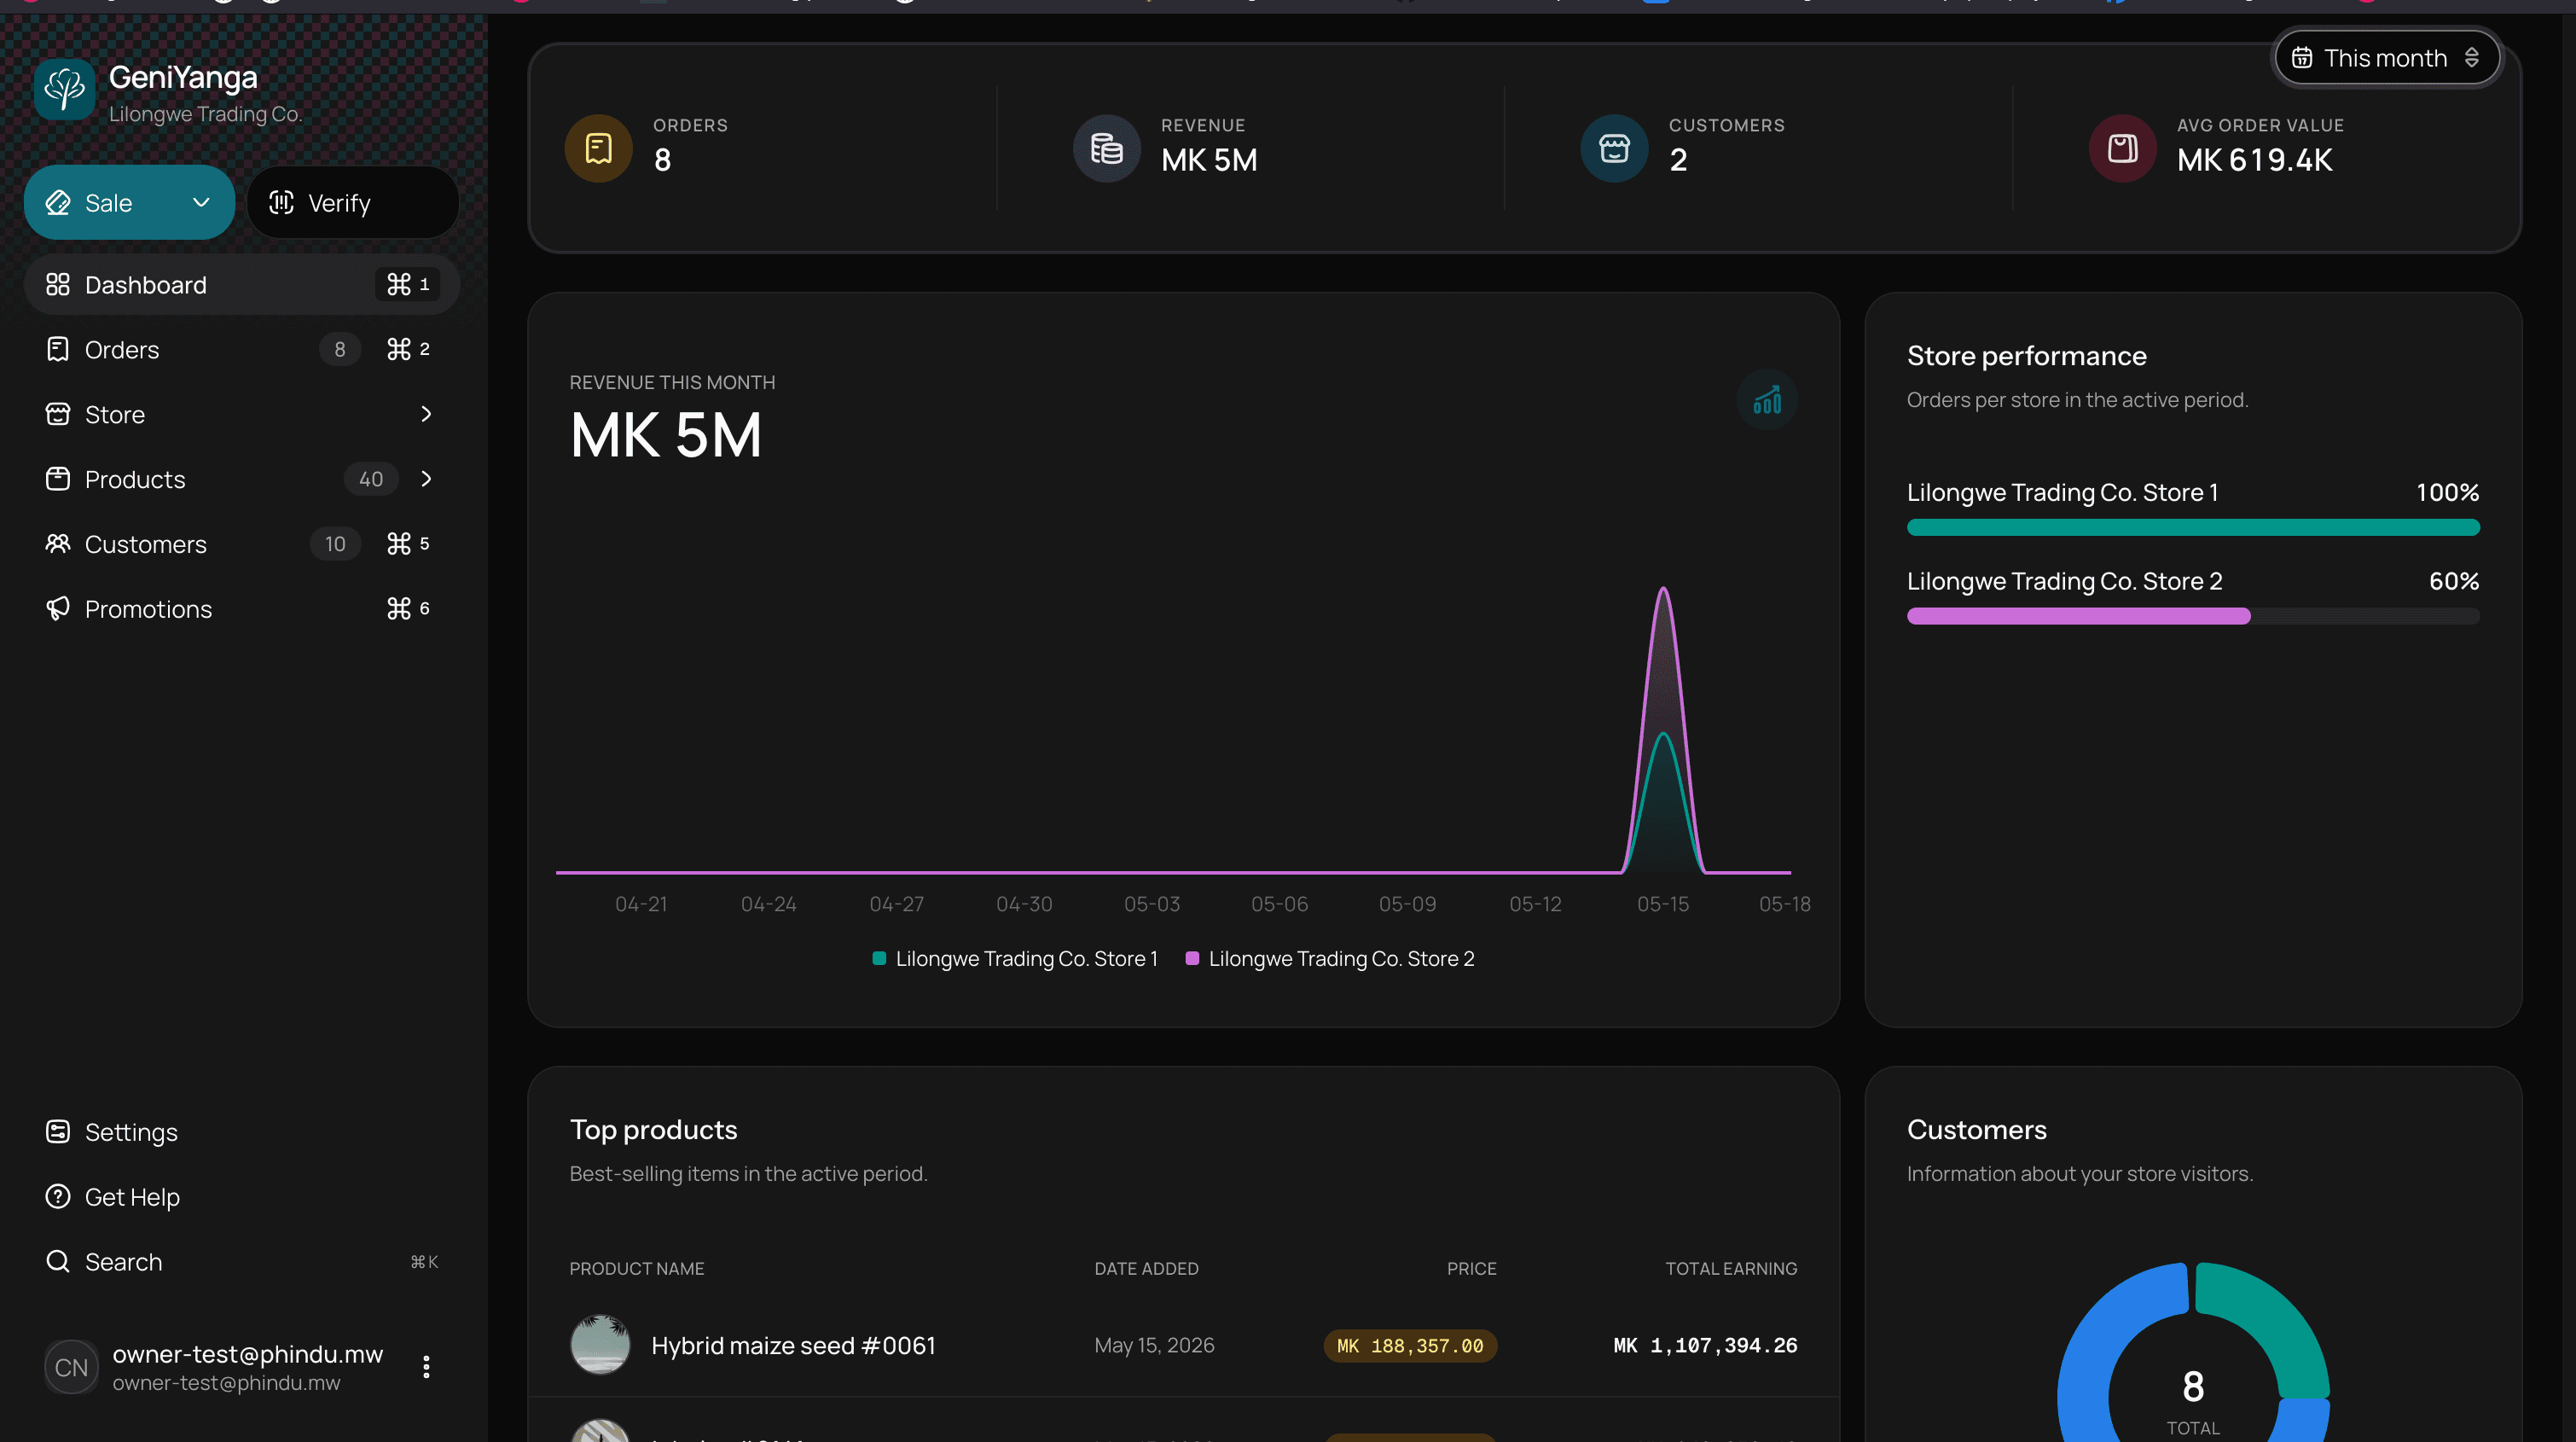Click the Sale tag icon
The image size is (2576, 1442).
tap(58, 203)
